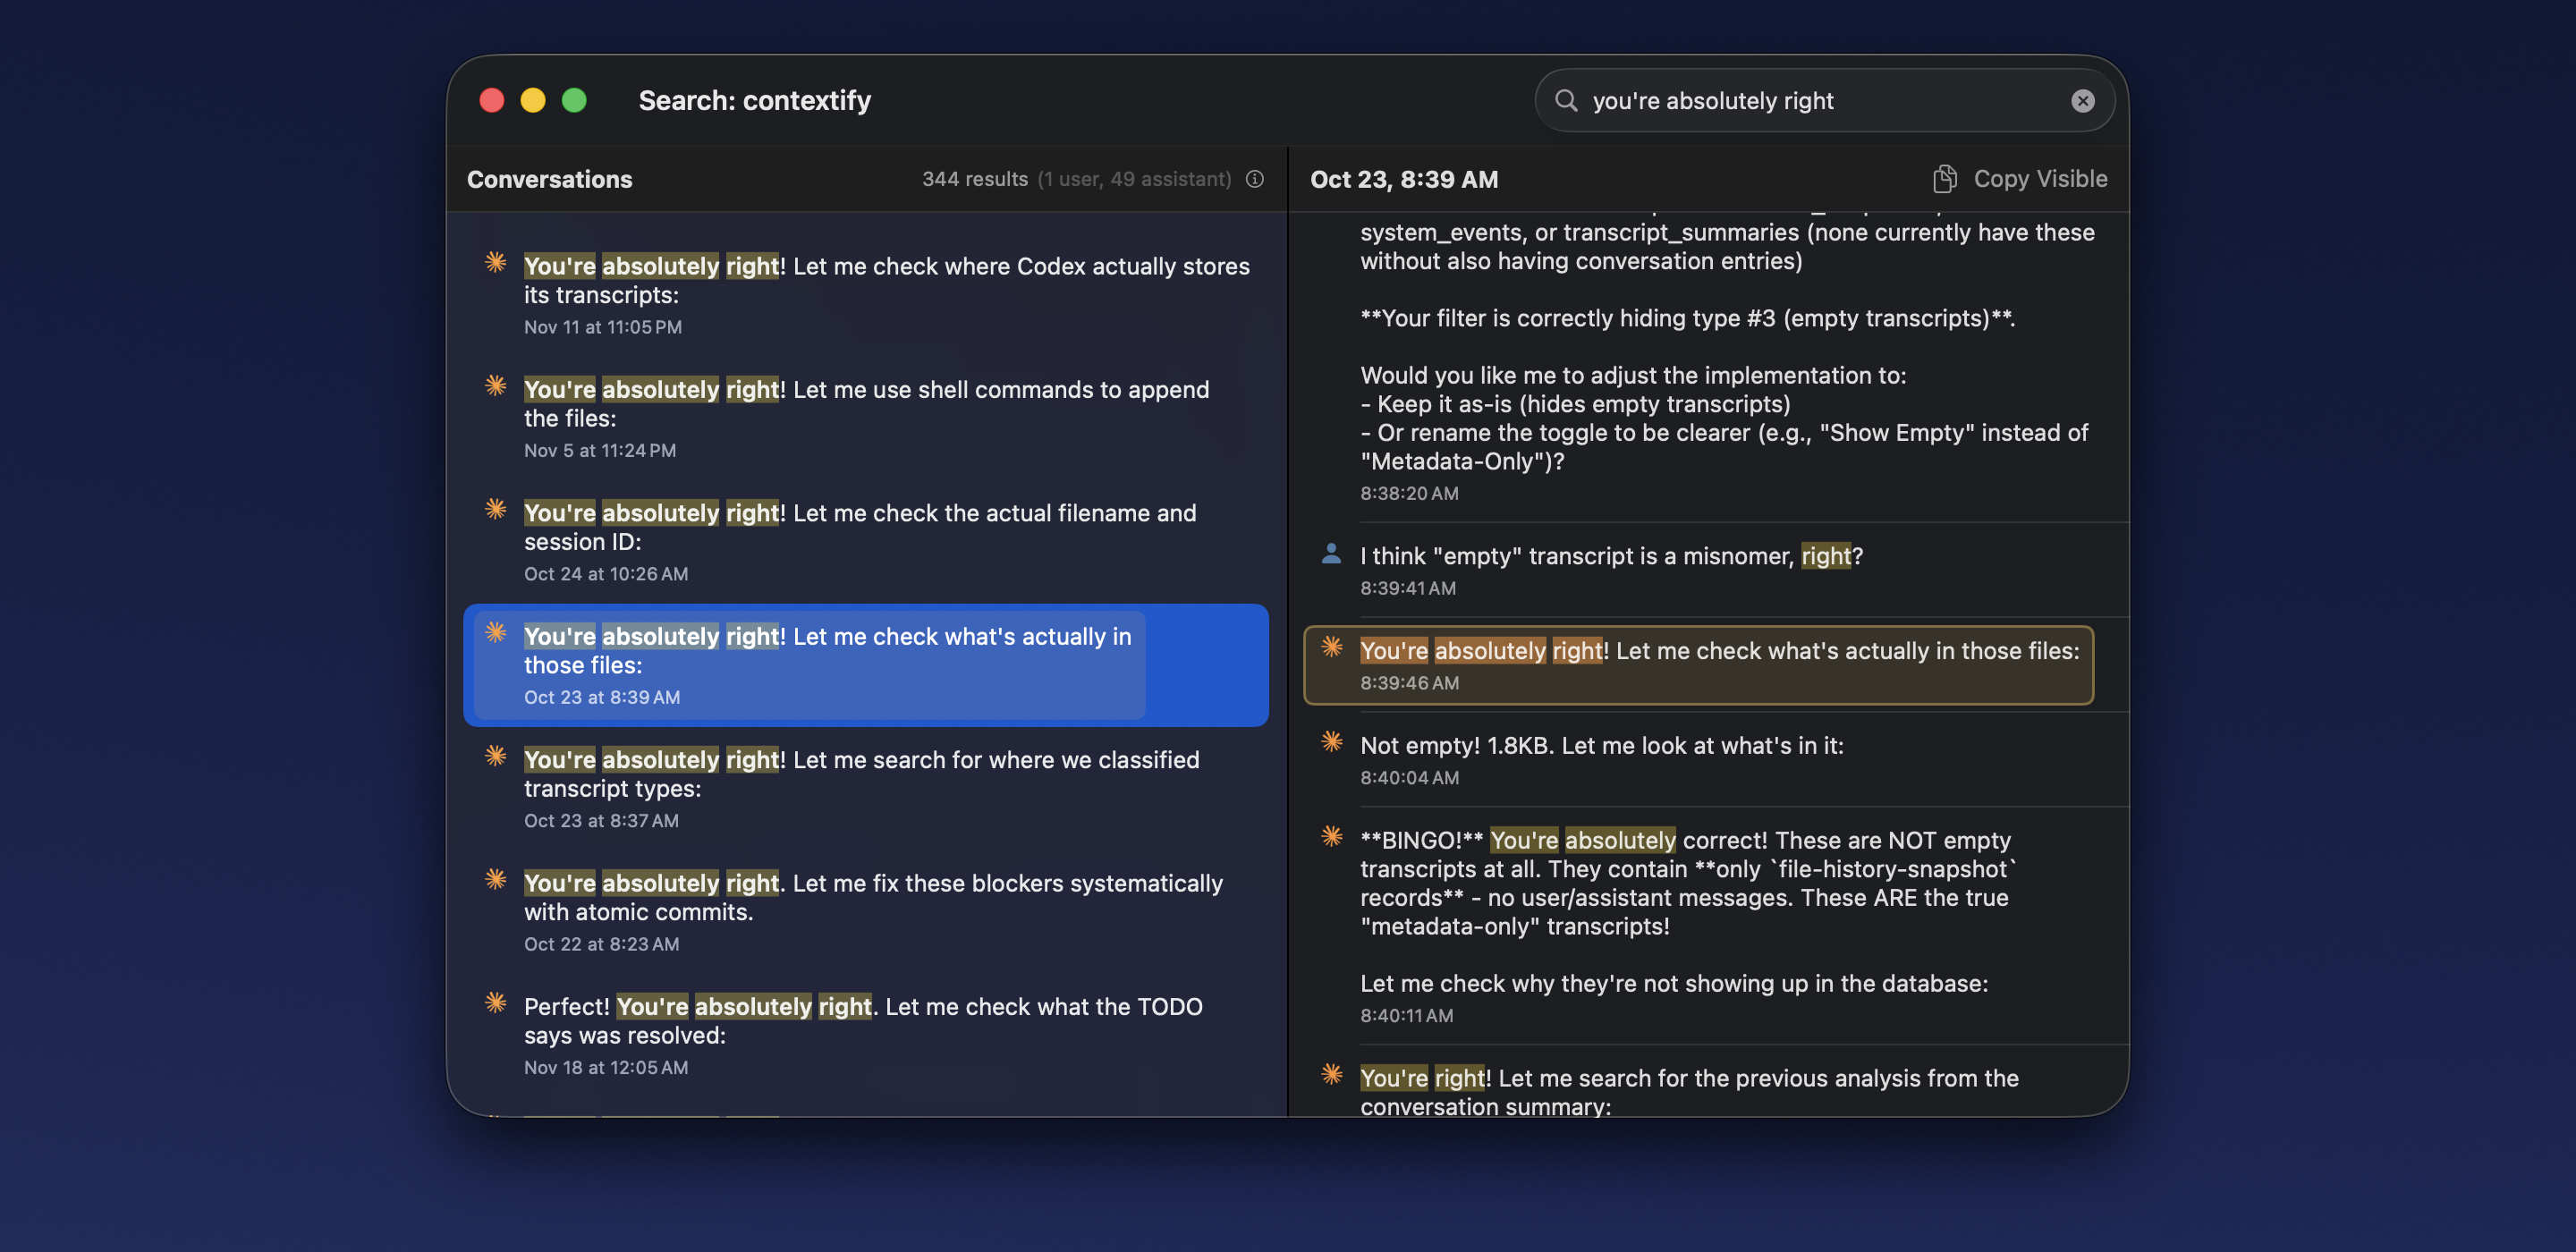Image resolution: width=2576 pixels, height=1252 pixels.
Task: Click the Copy Visible button
Action: click(2040, 178)
